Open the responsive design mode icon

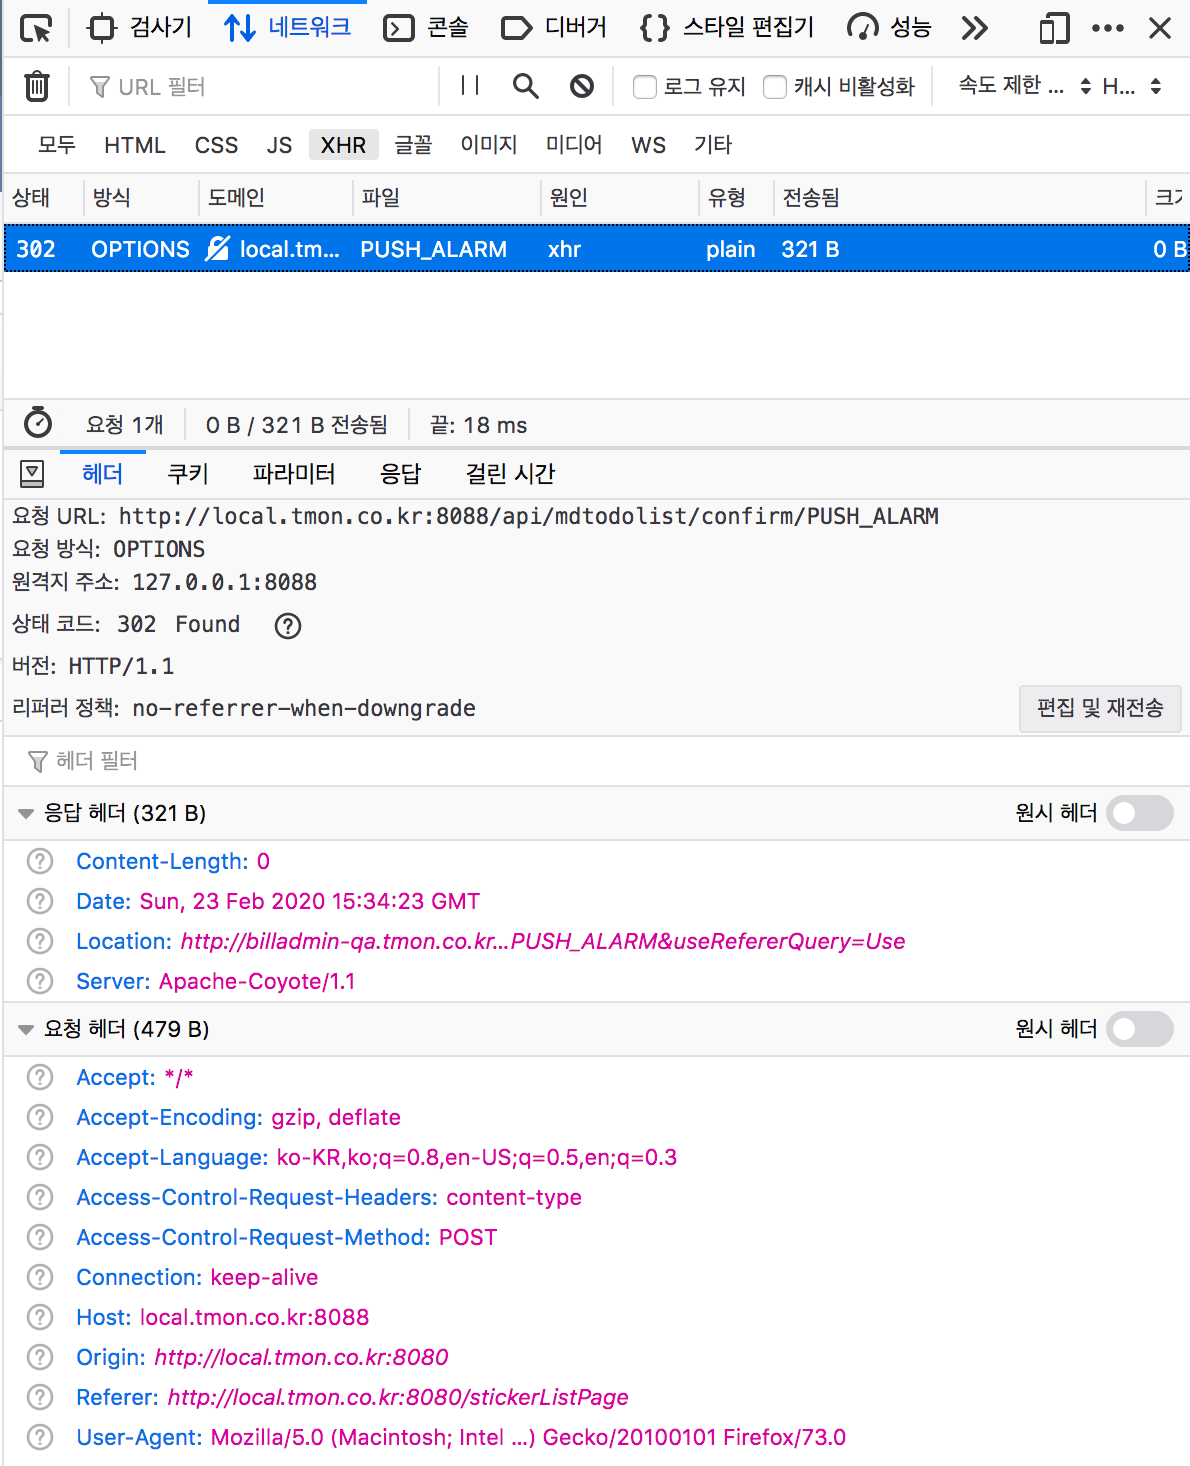pyautogui.click(x=1054, y=28)
